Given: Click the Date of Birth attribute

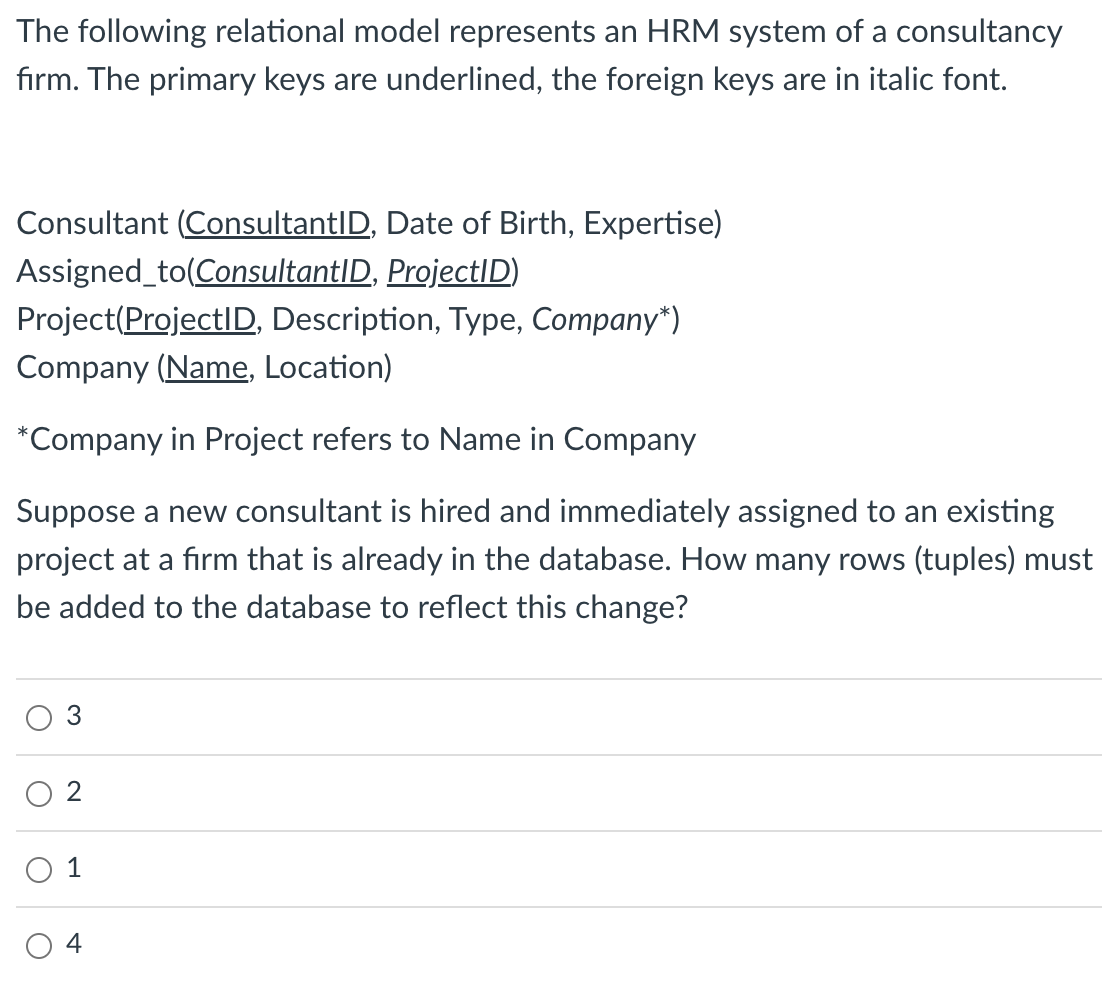Looking at the screenshot, I should coord(477,223).
